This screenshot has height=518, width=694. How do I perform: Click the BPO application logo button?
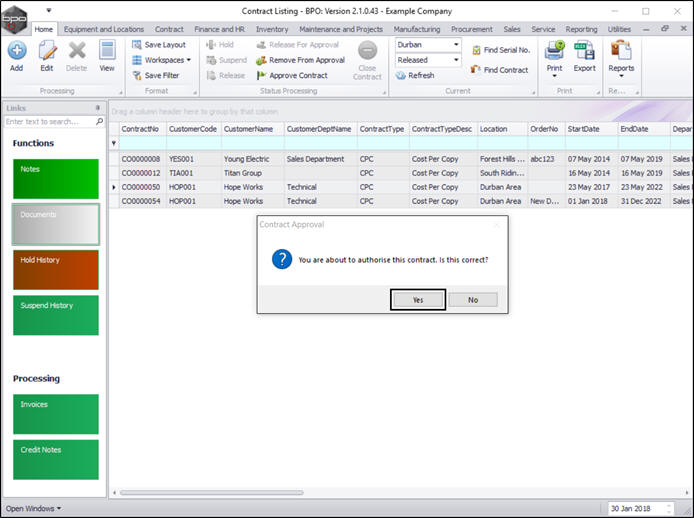[14, 19]
